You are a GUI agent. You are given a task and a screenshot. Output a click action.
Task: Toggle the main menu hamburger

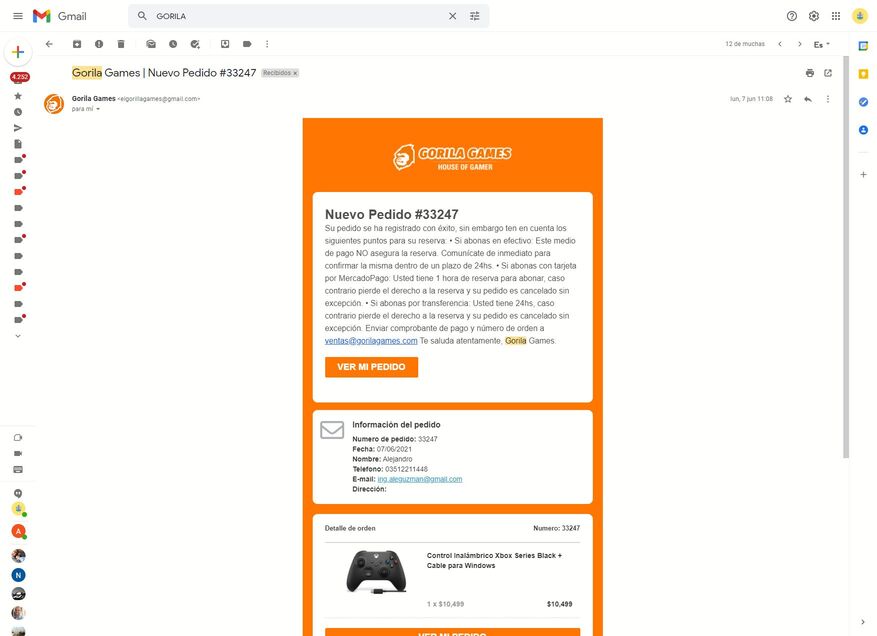click(17, 16)
